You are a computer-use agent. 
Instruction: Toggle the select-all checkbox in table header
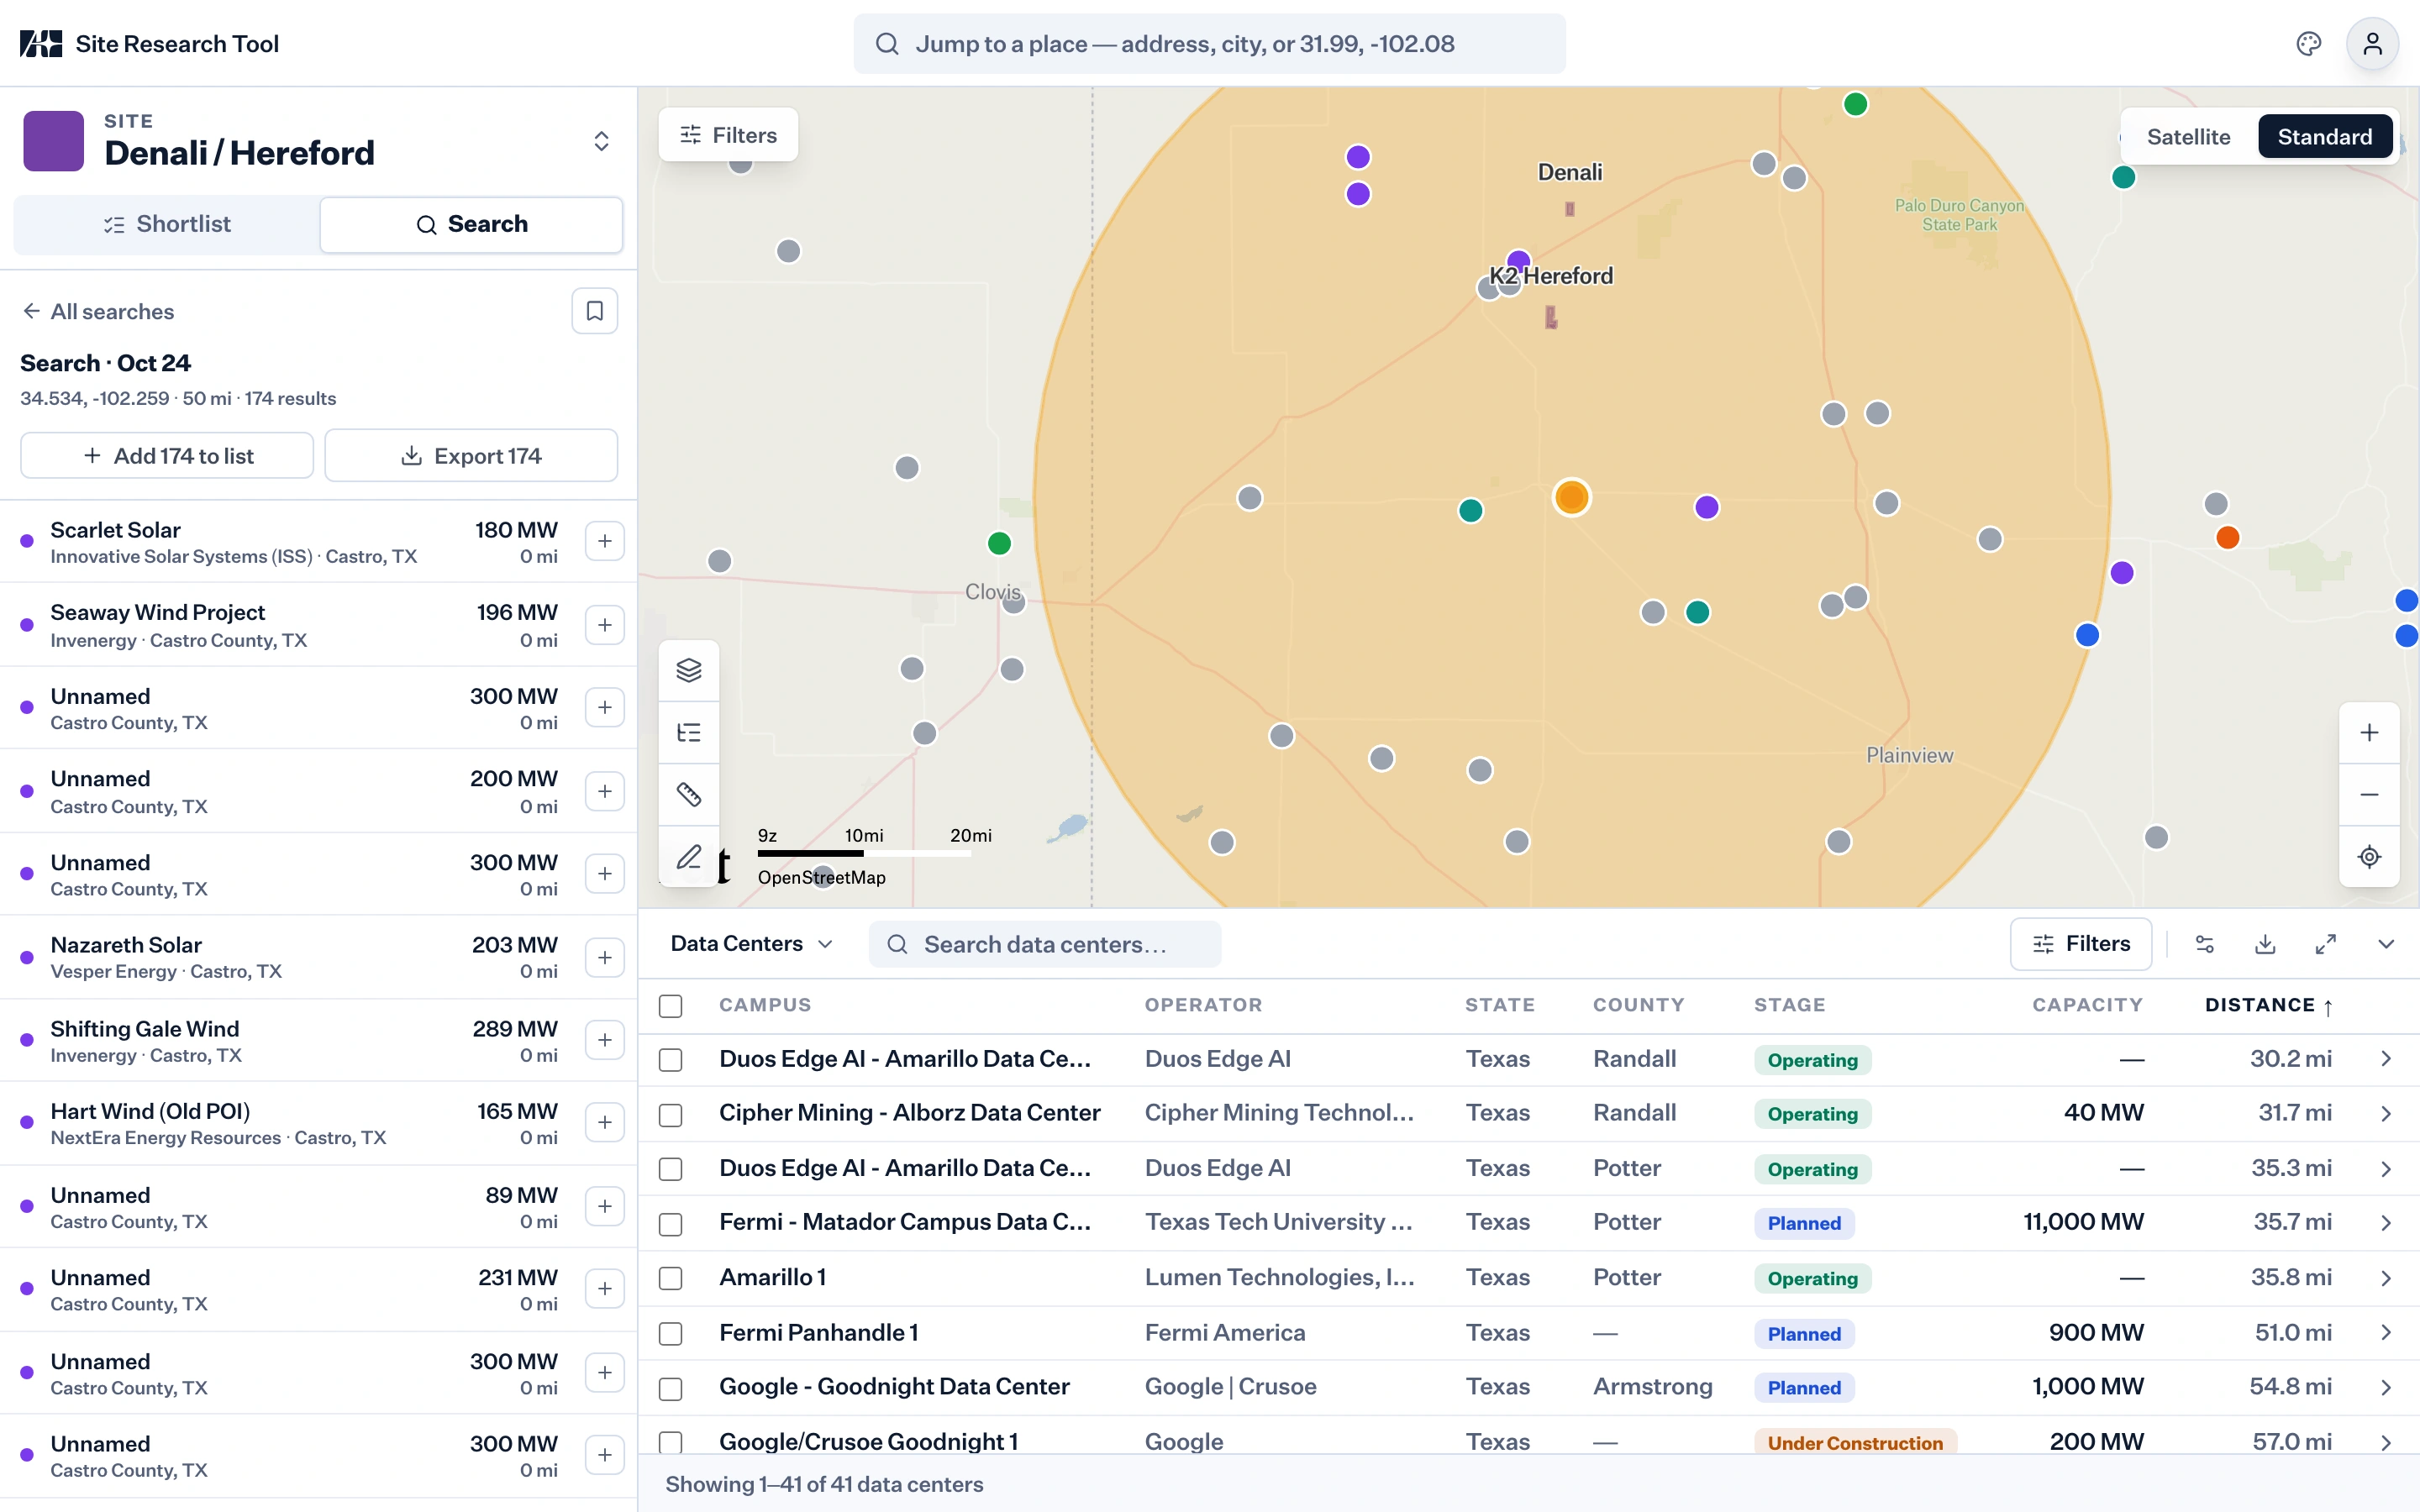tap(670, 1006)
